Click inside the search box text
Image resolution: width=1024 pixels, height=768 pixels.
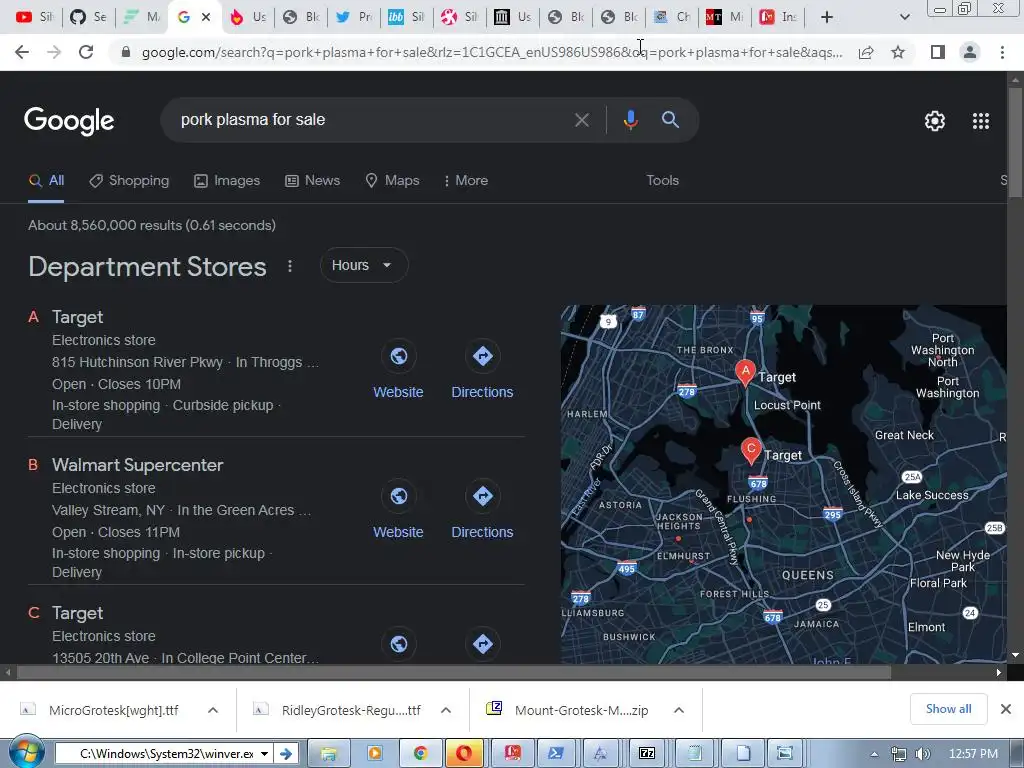pos(253,120)
